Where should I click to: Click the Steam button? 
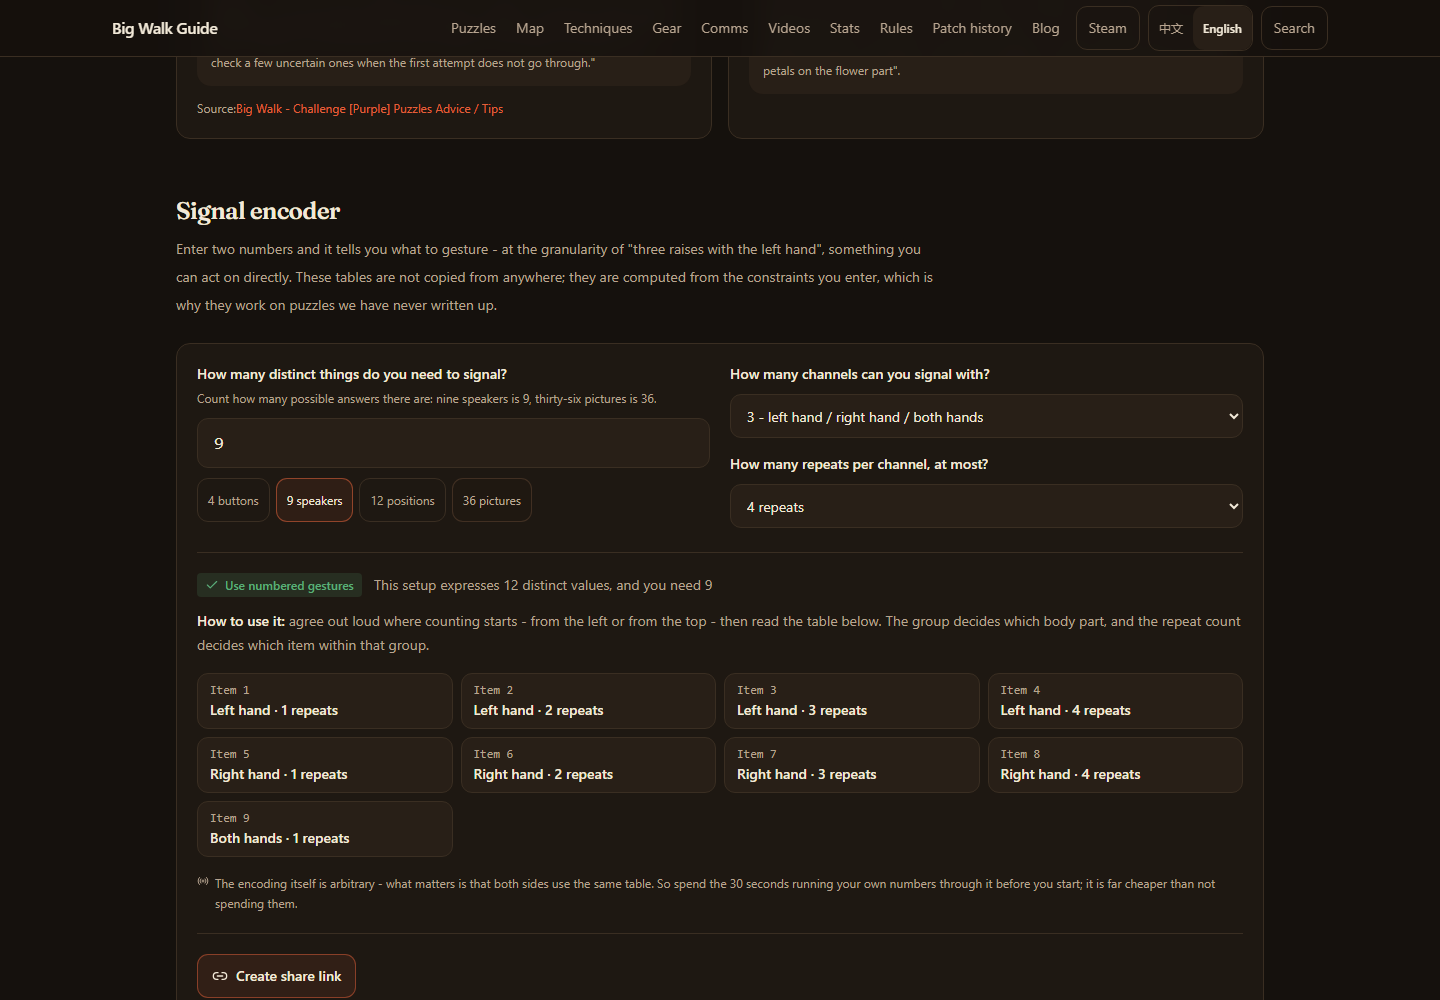coord(1108,28)
